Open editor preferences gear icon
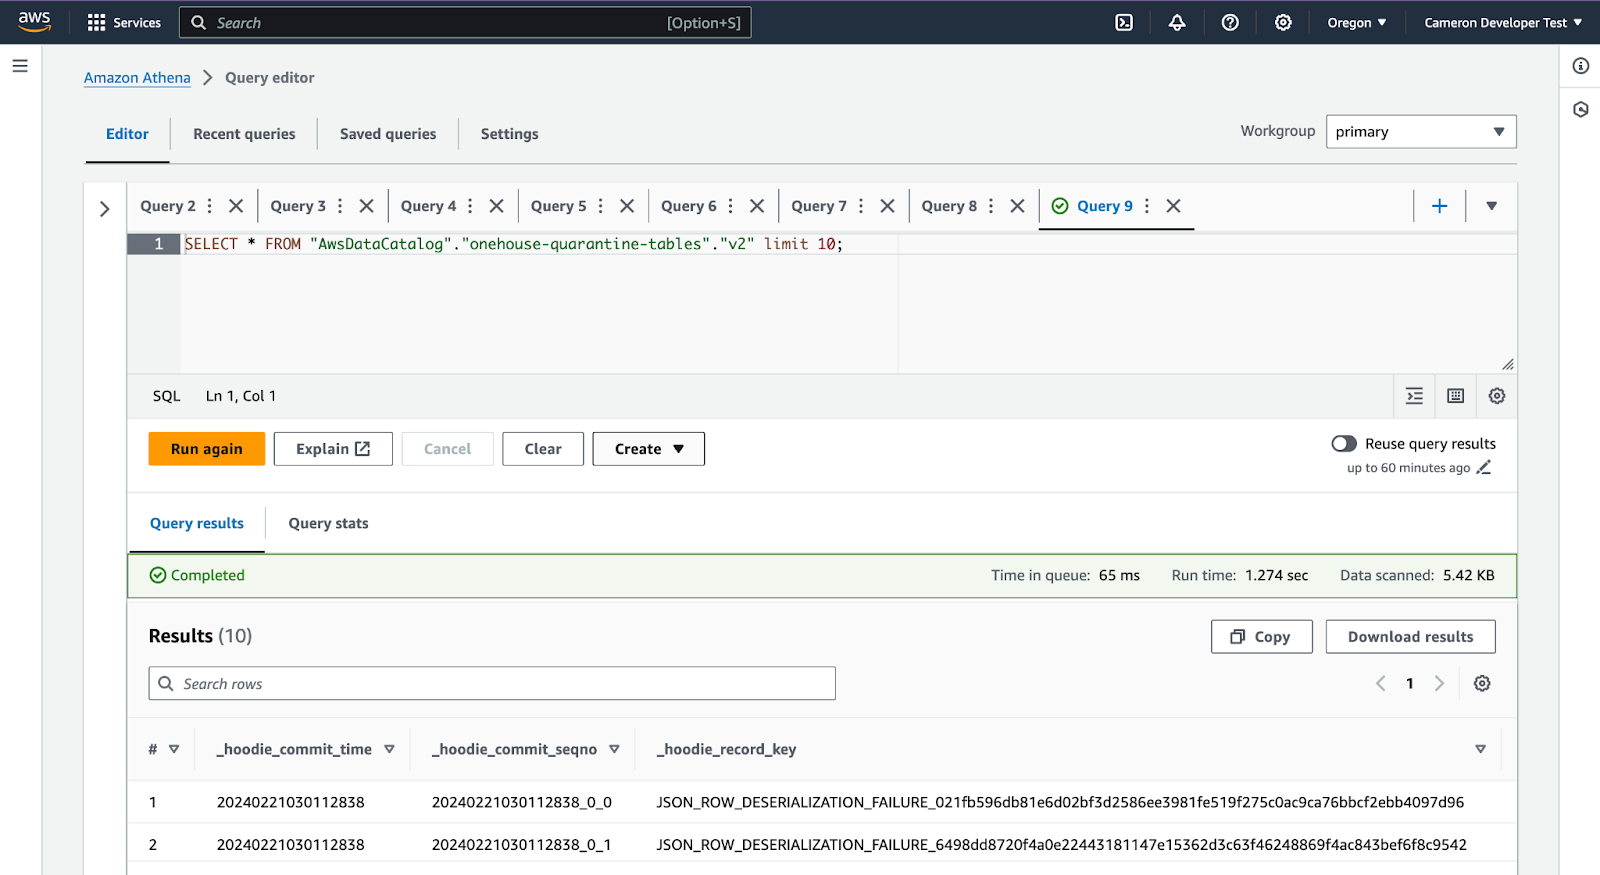 pyautogui.click(x=1497, y=396)
